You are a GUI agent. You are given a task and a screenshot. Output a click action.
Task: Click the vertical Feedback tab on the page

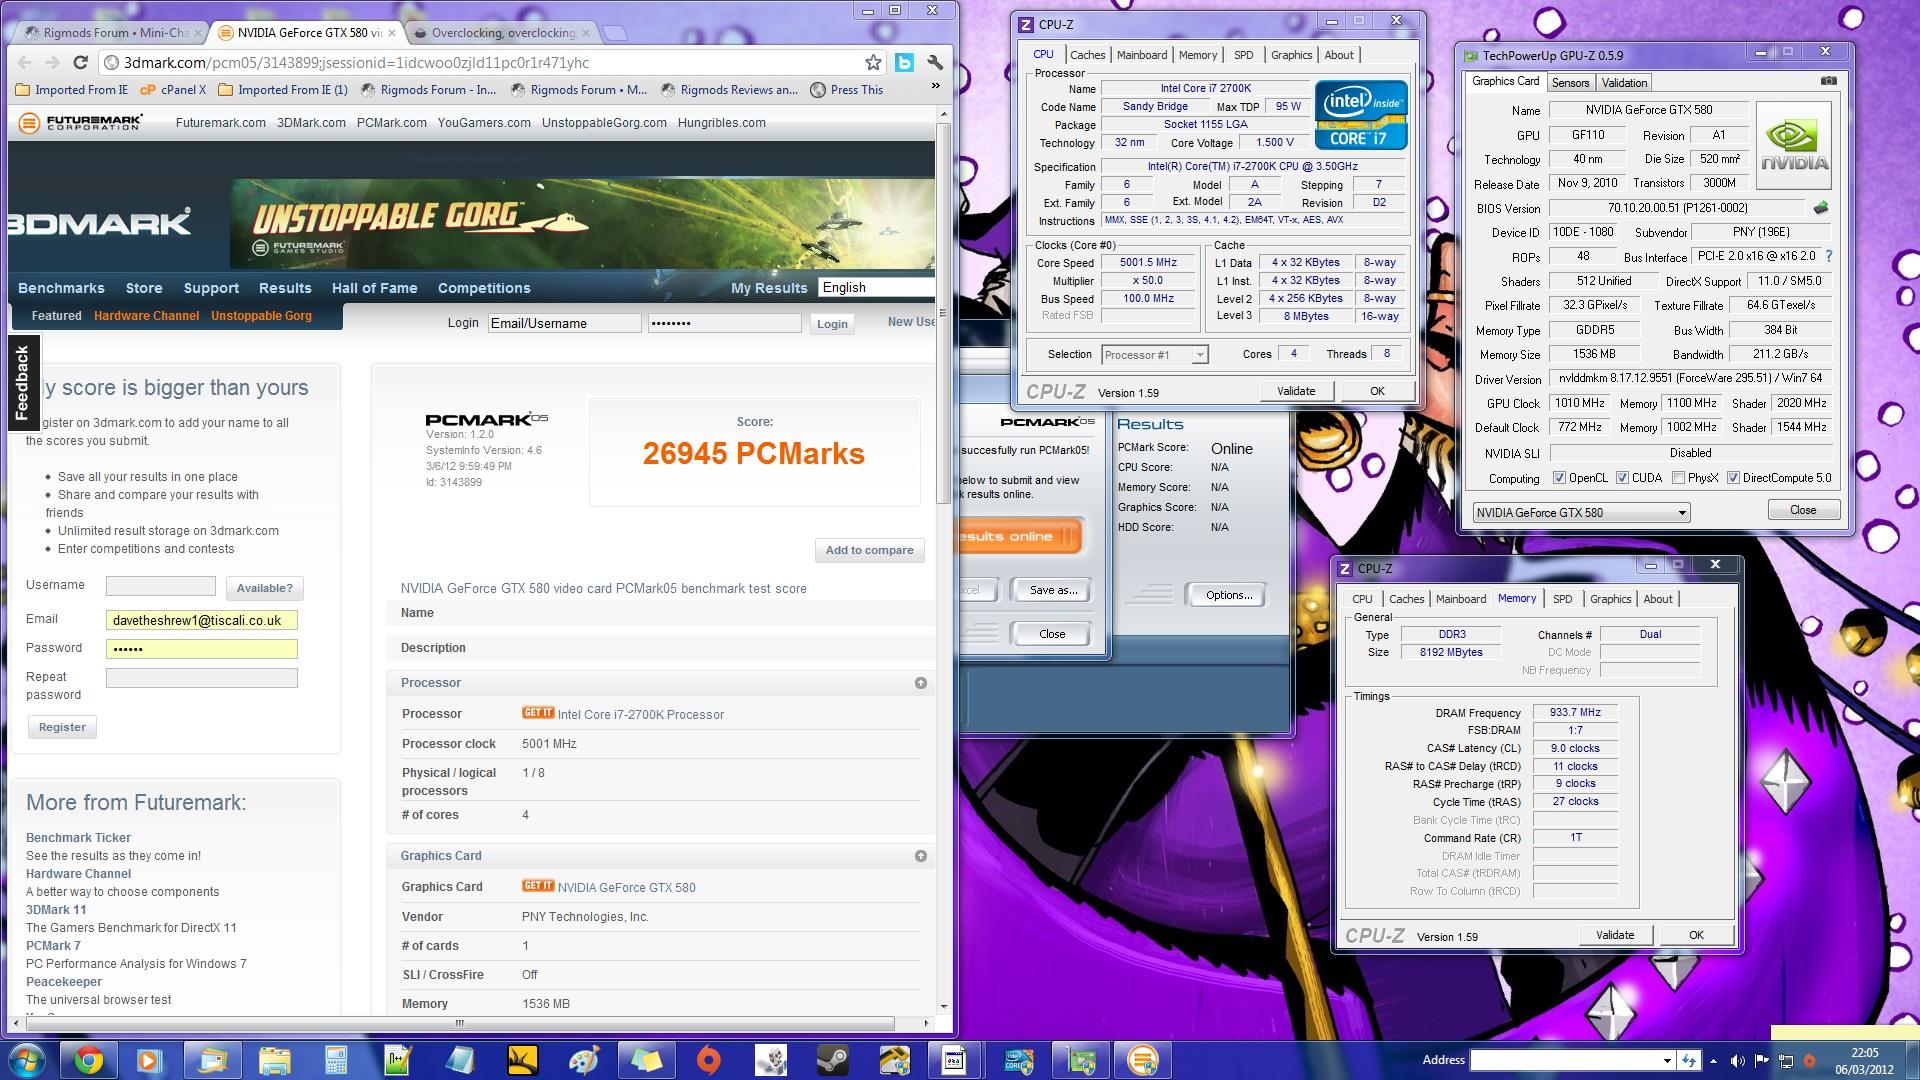[x=22, y=383]
